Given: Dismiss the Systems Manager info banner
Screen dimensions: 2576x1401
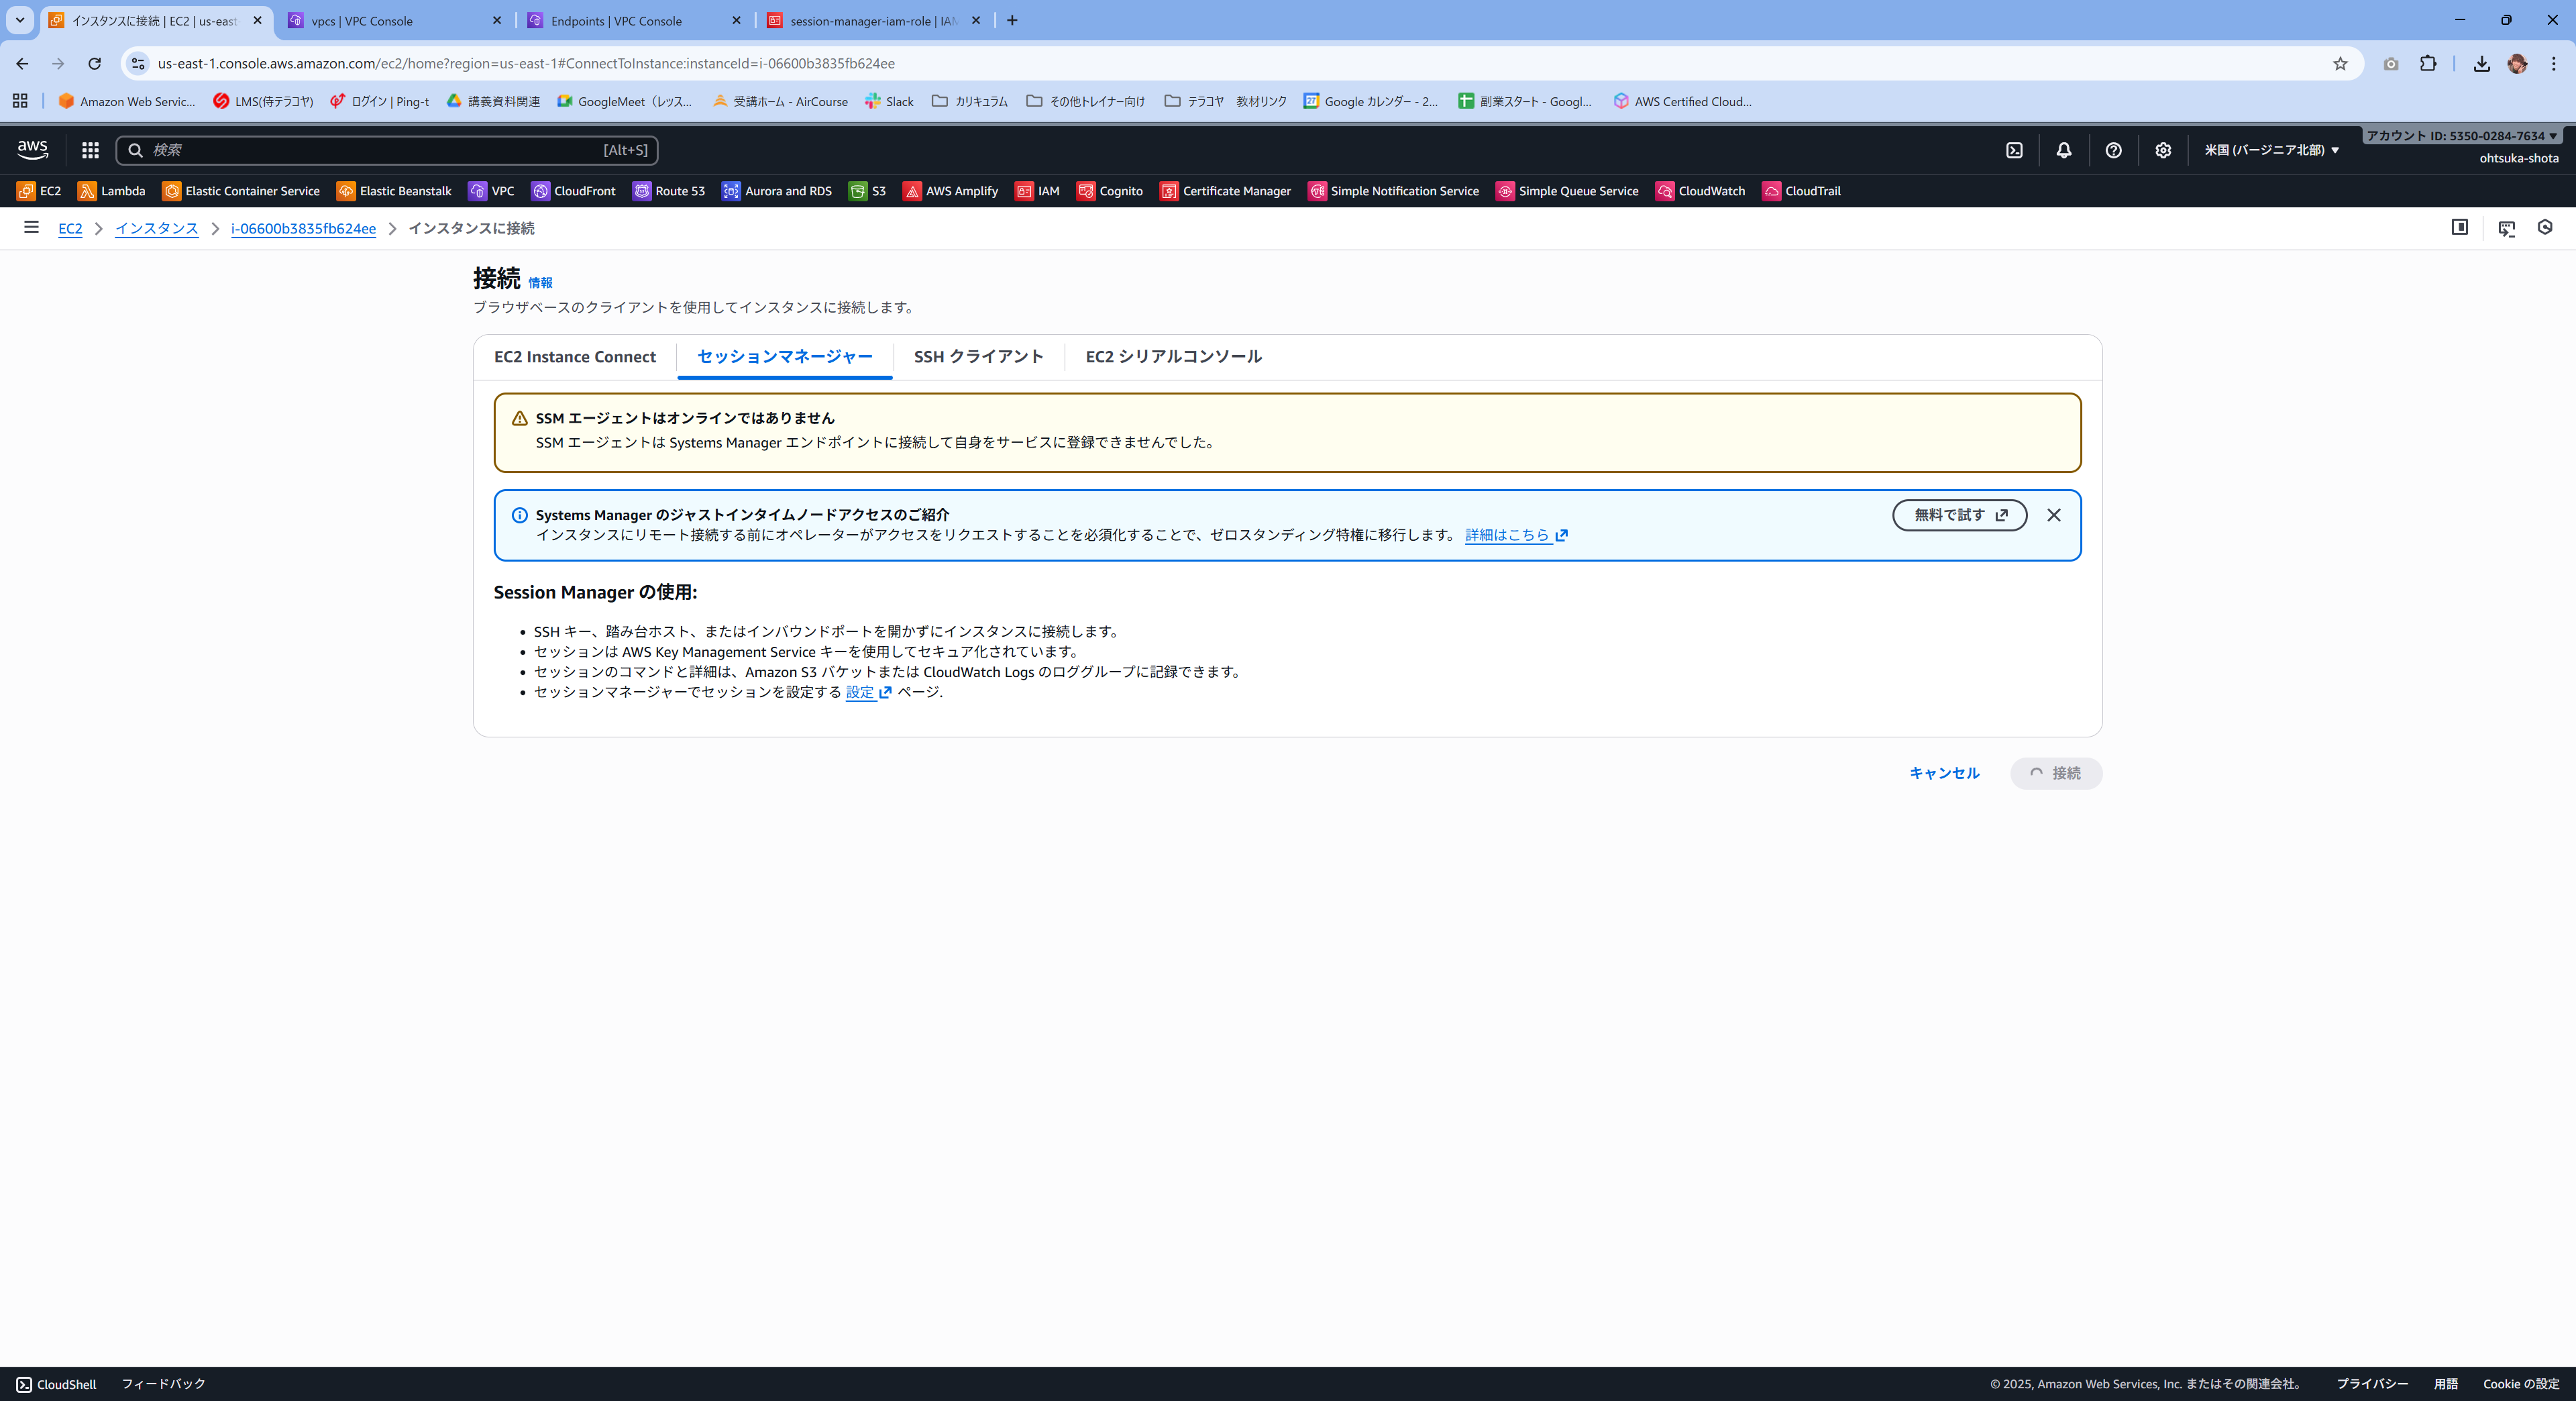Looking at the screenshot, I should pos(2053,515).
